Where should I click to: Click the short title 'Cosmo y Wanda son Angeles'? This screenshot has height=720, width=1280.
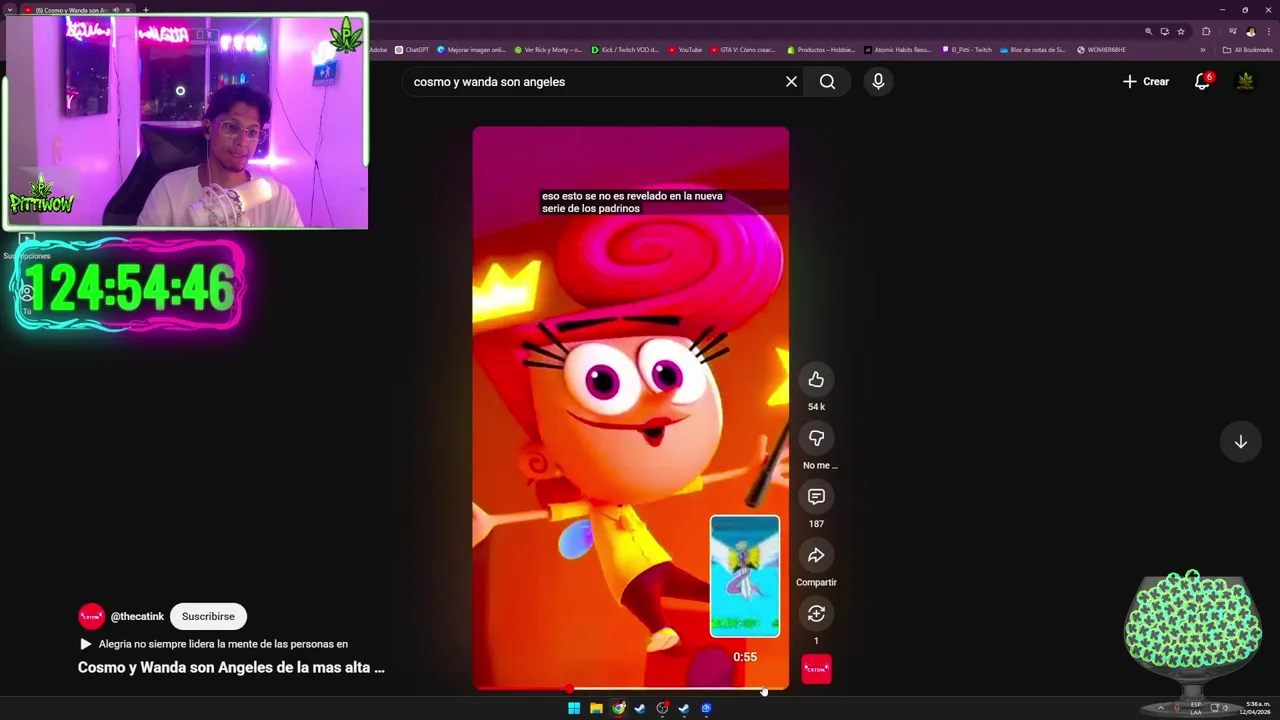point(231,668)
